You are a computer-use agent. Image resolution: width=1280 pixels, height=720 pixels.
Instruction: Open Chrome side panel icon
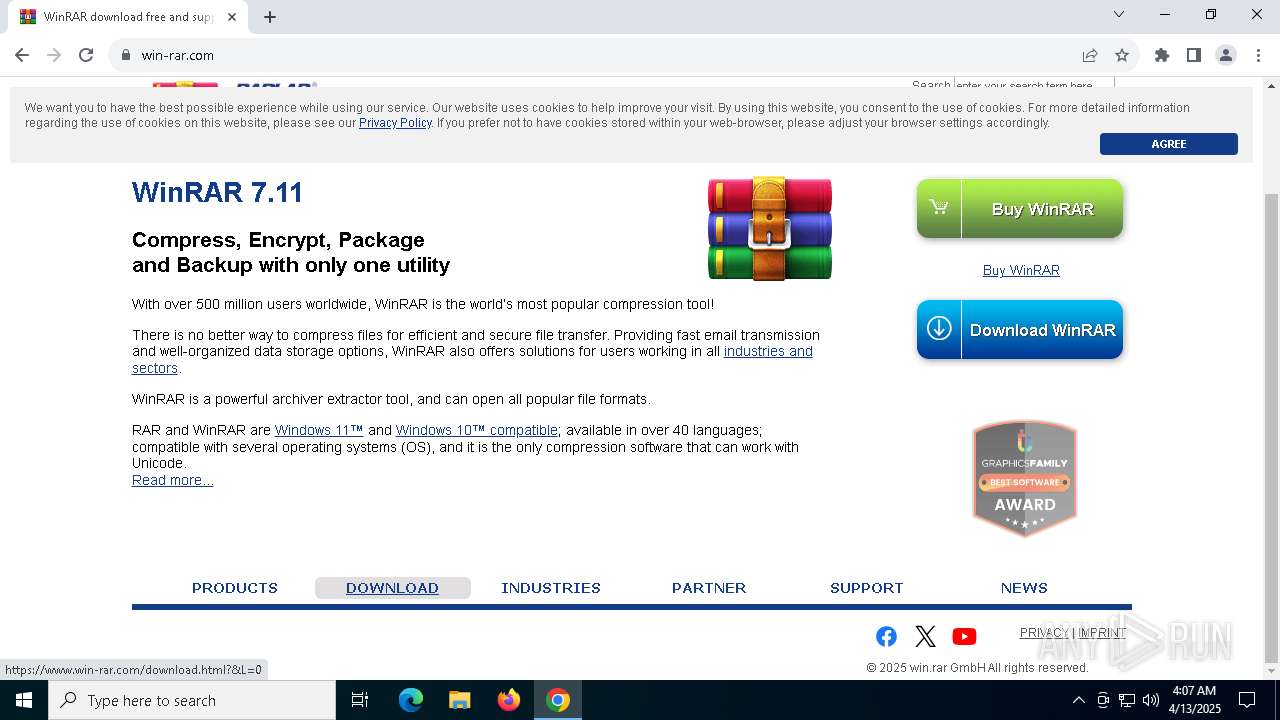pyautogui.click(x=1194, y=55)
